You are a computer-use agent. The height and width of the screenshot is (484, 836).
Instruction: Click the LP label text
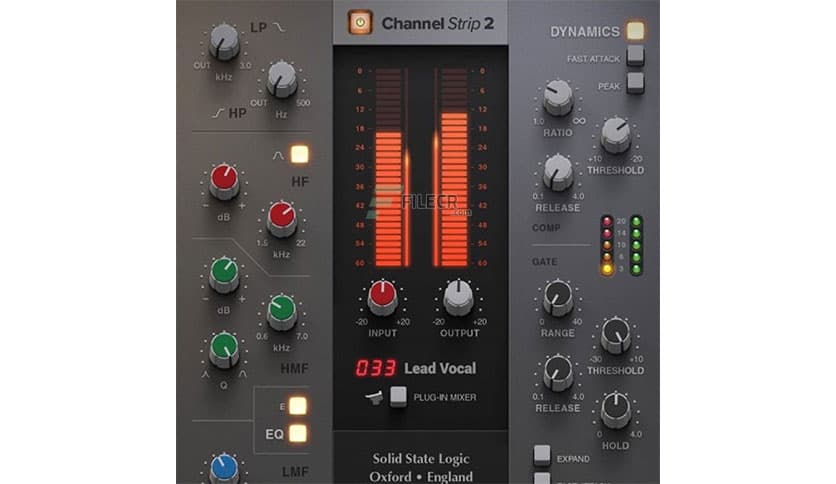(x=259, y=27)
